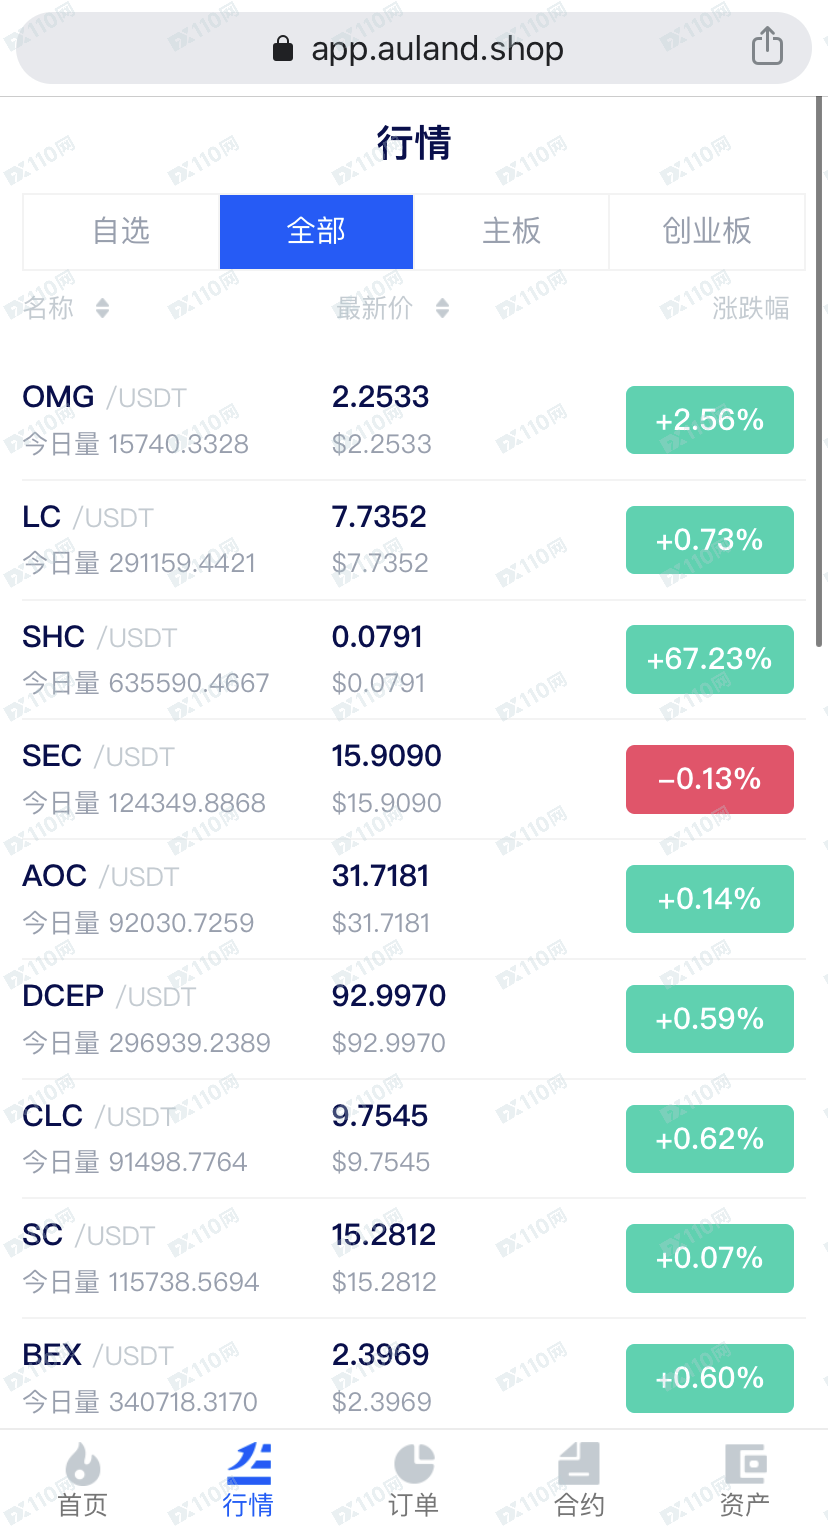Click the app.auland.shop address bar
This screenshot has width=828, height=1538.
pyautogui.click(x=414, y=48)
